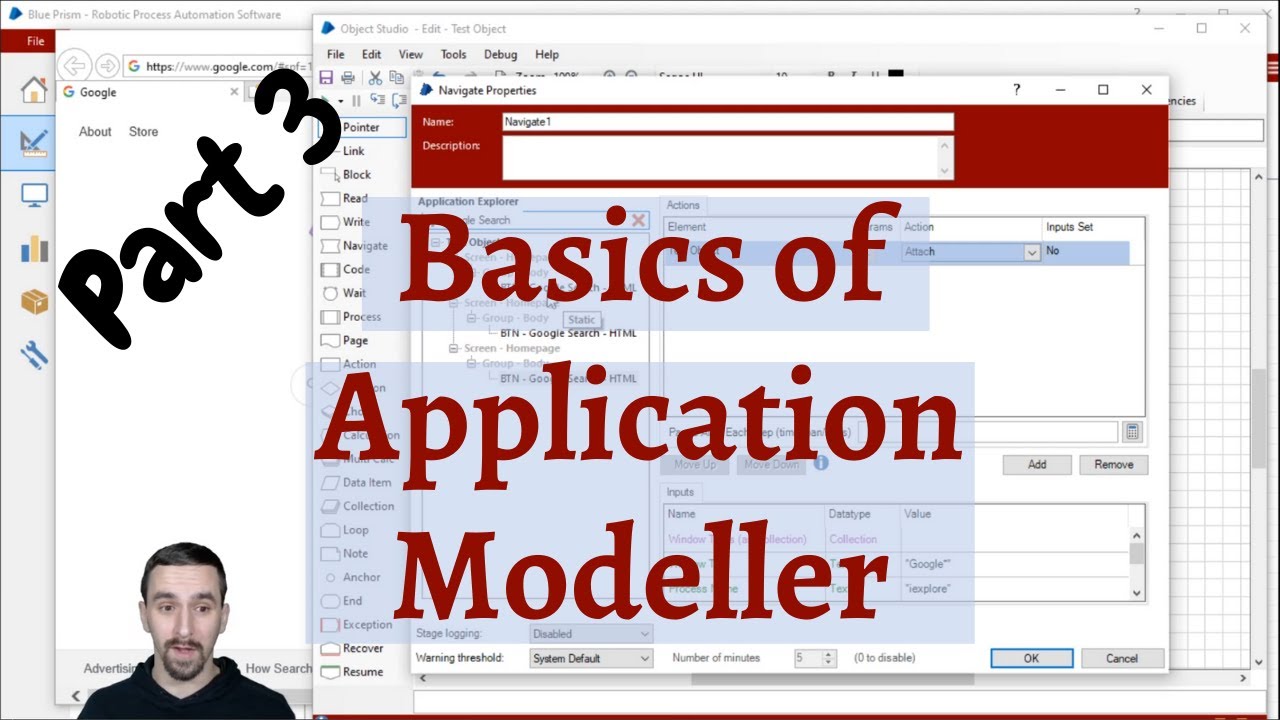Adjust the Number of minutes spinner
Screen dimensions: 1280x720
[828, 658]
